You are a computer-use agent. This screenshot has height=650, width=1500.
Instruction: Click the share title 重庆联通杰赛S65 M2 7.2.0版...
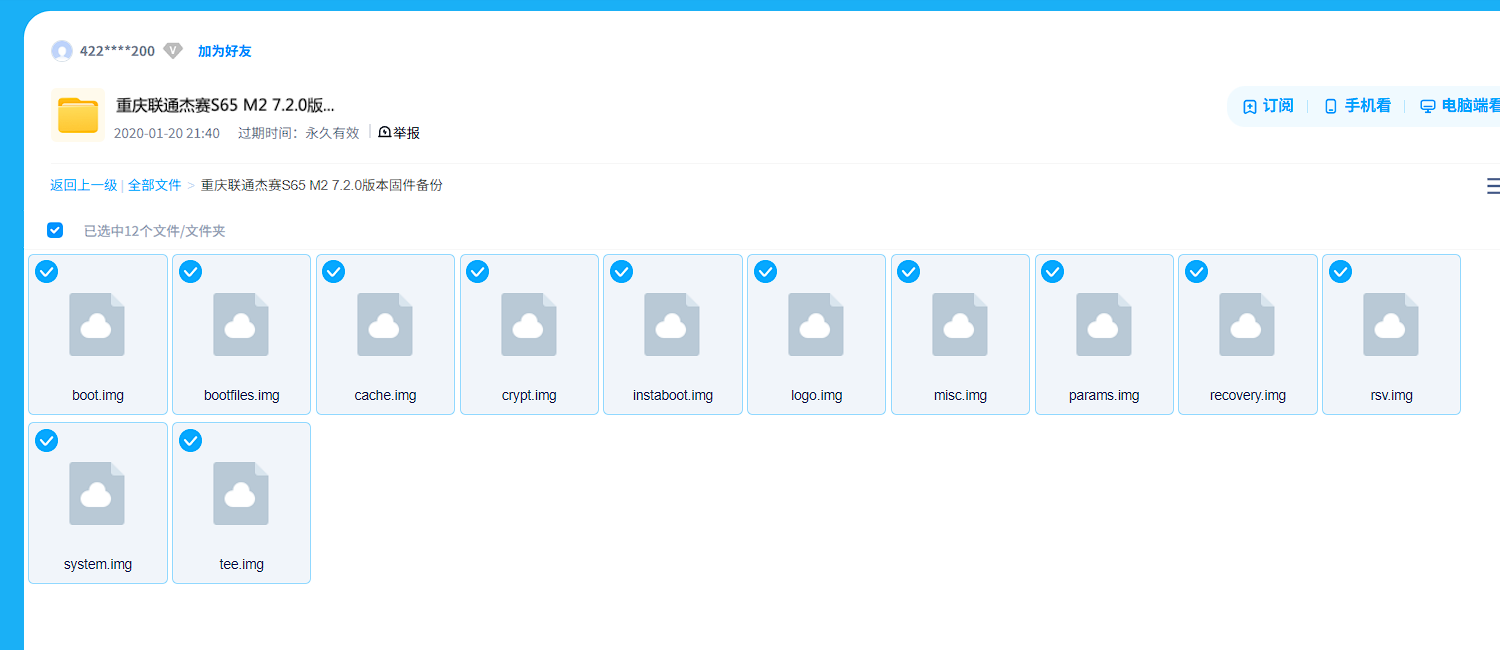pyautogui.click(x=225, y=105)
